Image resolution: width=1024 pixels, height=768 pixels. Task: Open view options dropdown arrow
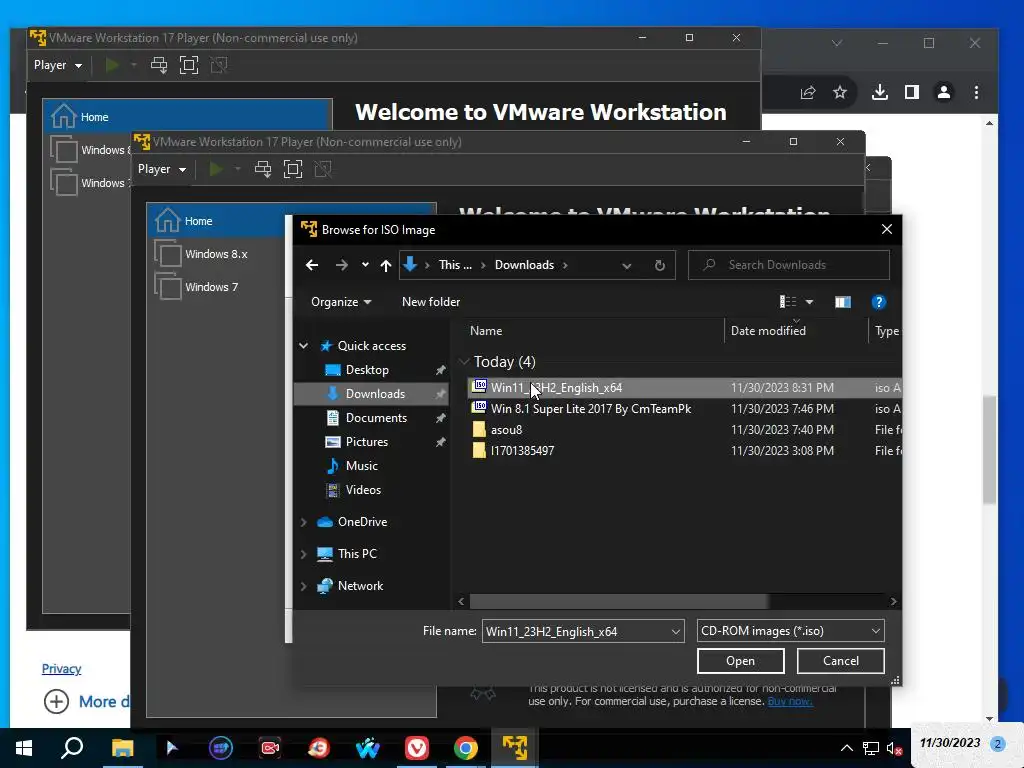tap(809, 302)
